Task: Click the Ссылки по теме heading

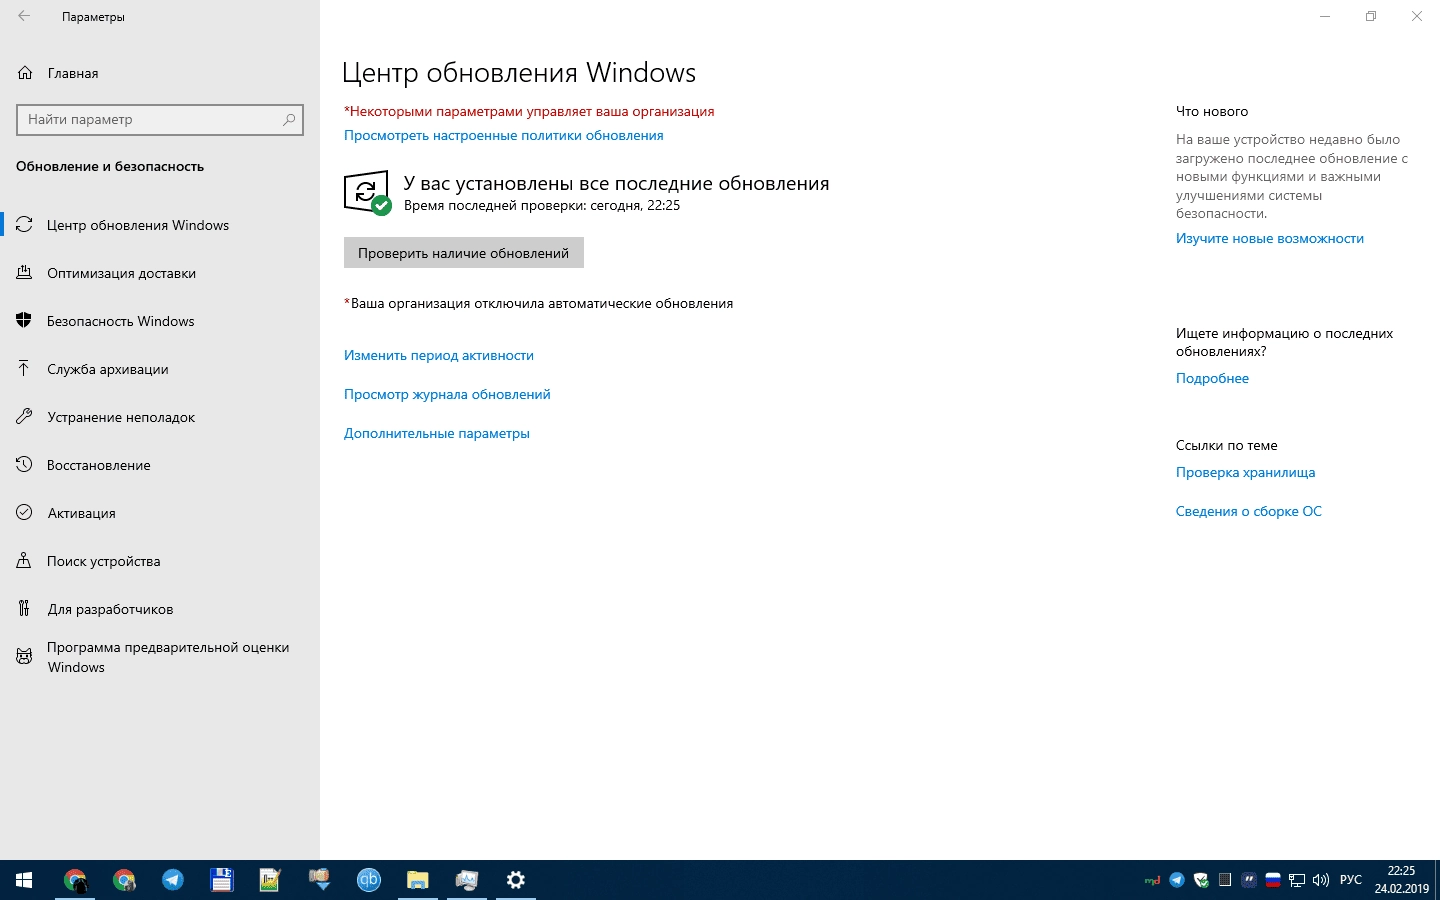Action: click(x=1226, y=445)
